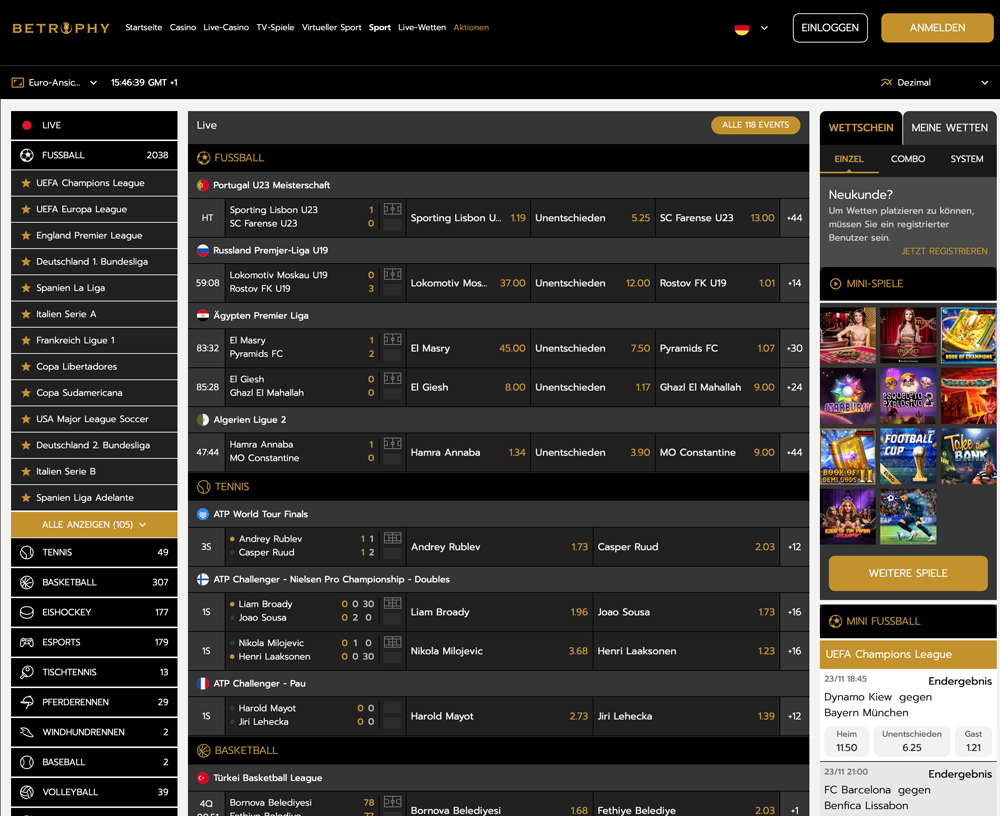1000x816 pixels.
Task: Open Deutschland 1. Bundesliga in sidebar
Action: [x=94, y=262]
